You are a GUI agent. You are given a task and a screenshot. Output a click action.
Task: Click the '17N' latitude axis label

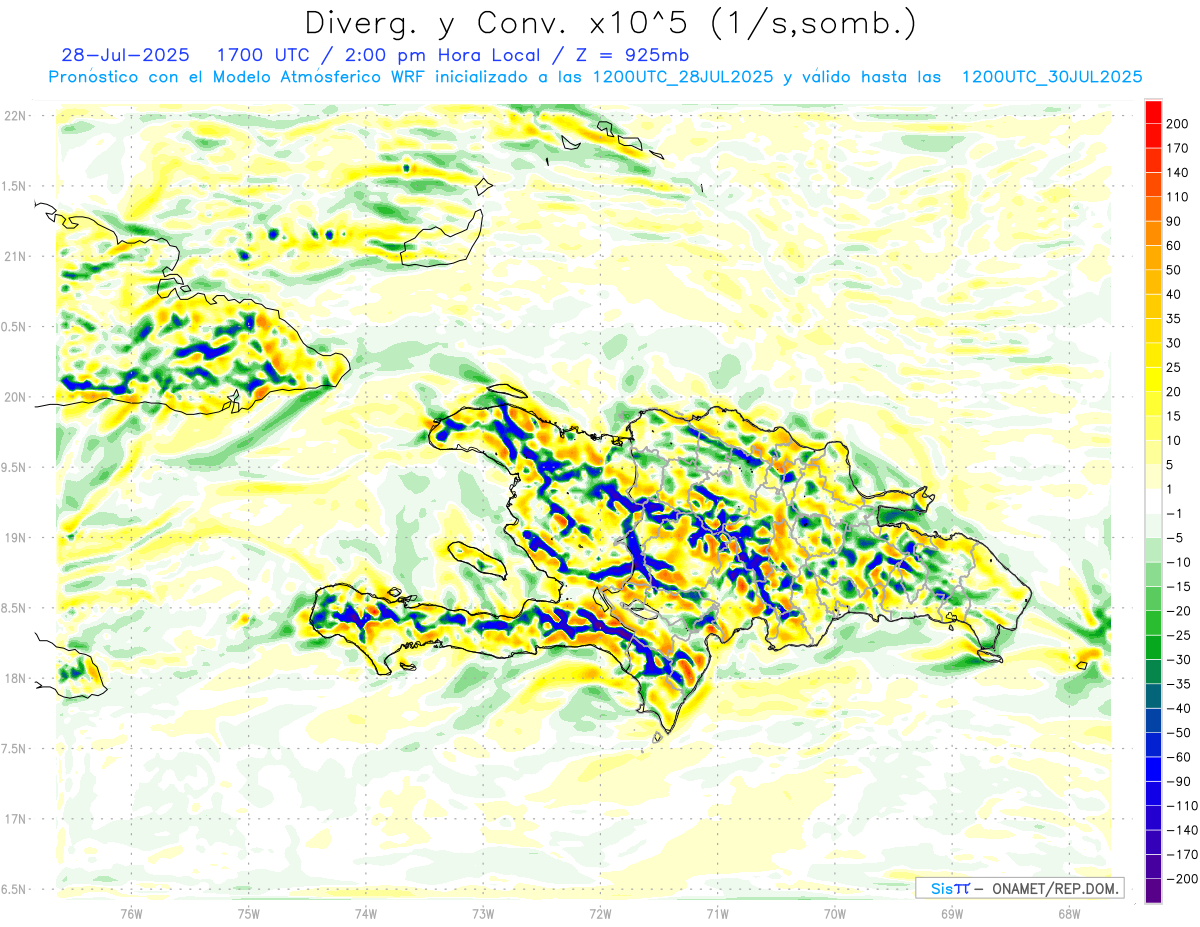click(x=15, y=819)
